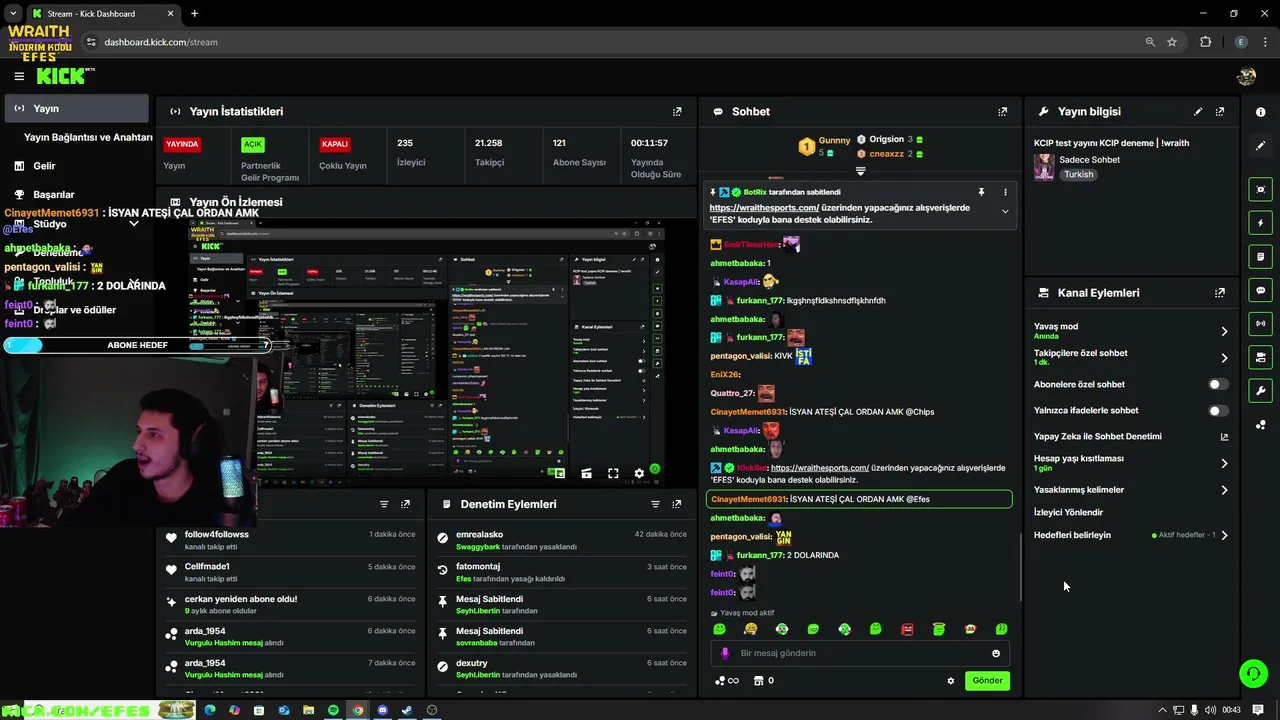Open Yapay Zeka ile Sohbet Denetimi
The image size is (1280, 720).
(x=1131, y=436)
